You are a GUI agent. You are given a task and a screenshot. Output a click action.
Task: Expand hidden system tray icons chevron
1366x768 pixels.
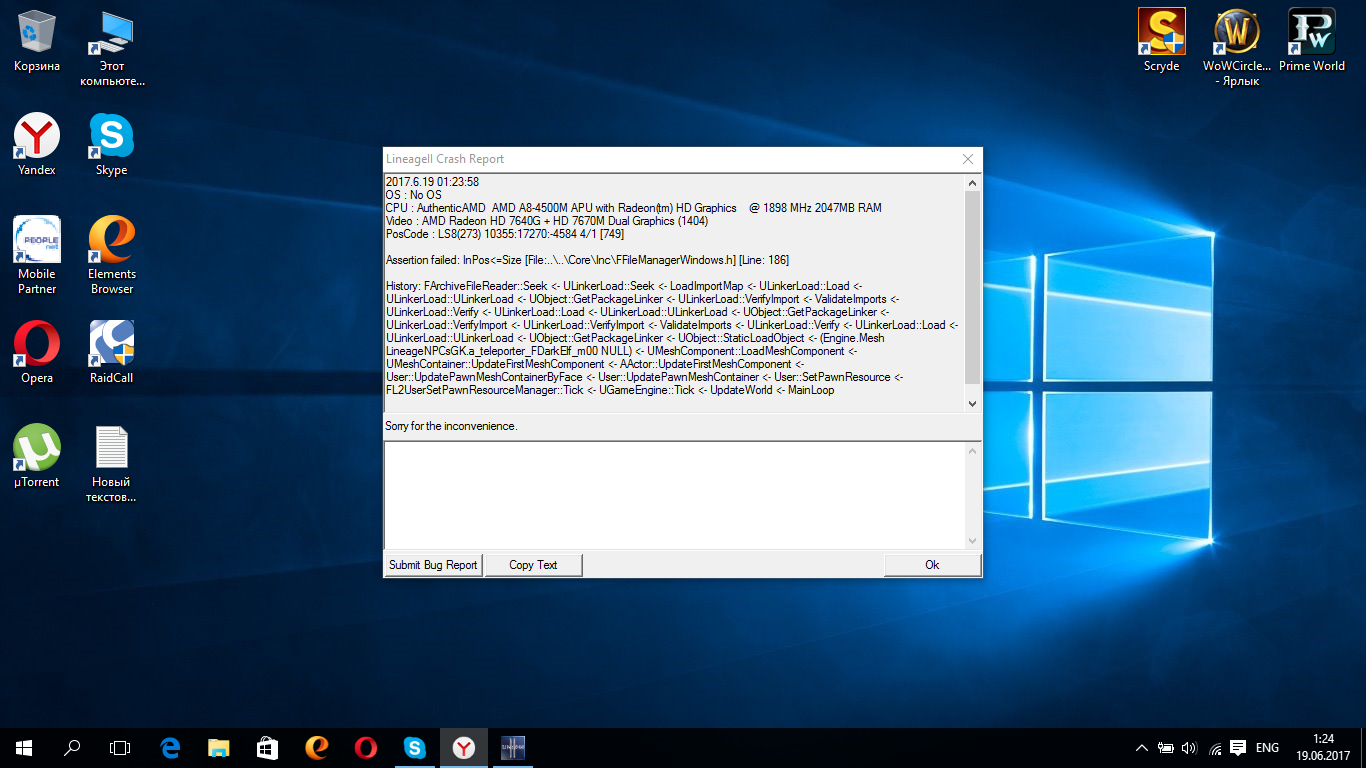click(x=1142, y=748)
